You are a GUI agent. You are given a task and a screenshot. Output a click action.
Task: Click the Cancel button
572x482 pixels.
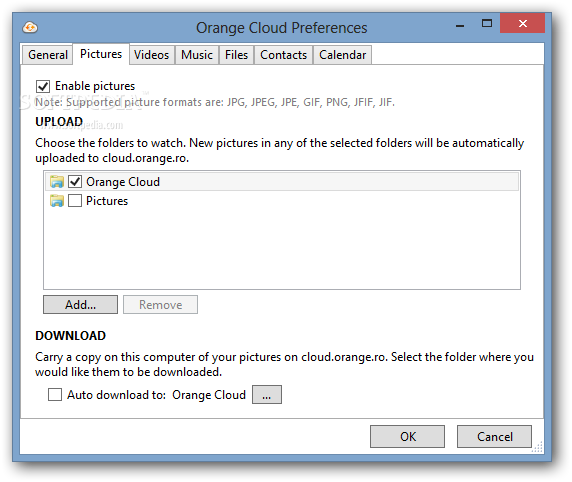coord(494,436)
